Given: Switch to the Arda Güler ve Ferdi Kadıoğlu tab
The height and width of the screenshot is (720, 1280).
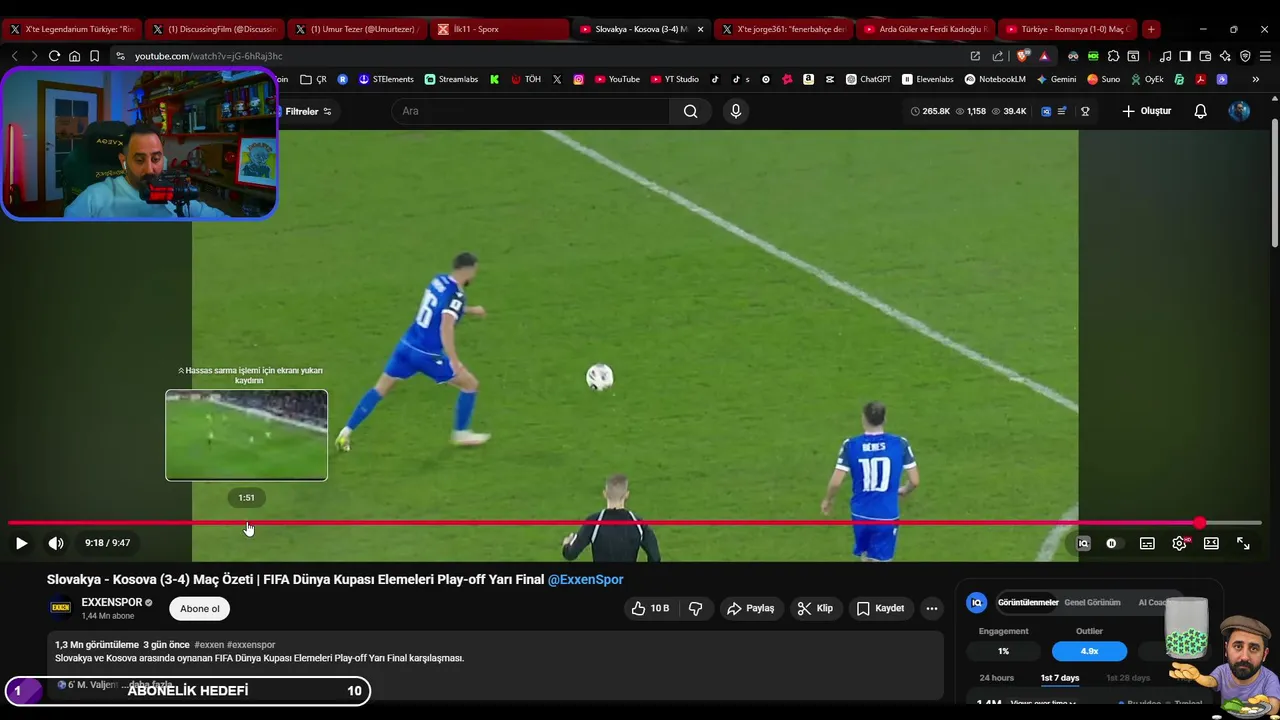Looking at the screenshot, I should tap(926, 29).
